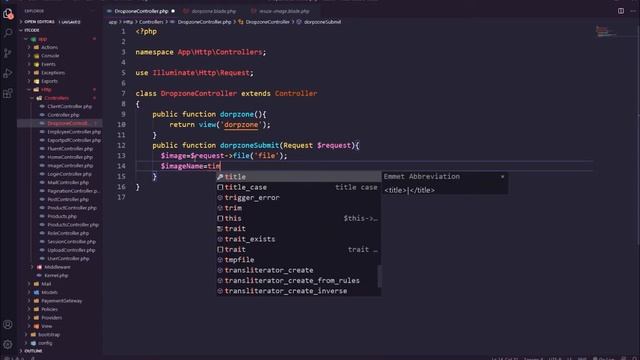Select the tmpfile suggestion
Viewport: 640px width, 360px height.
click(x=298, y=260)
